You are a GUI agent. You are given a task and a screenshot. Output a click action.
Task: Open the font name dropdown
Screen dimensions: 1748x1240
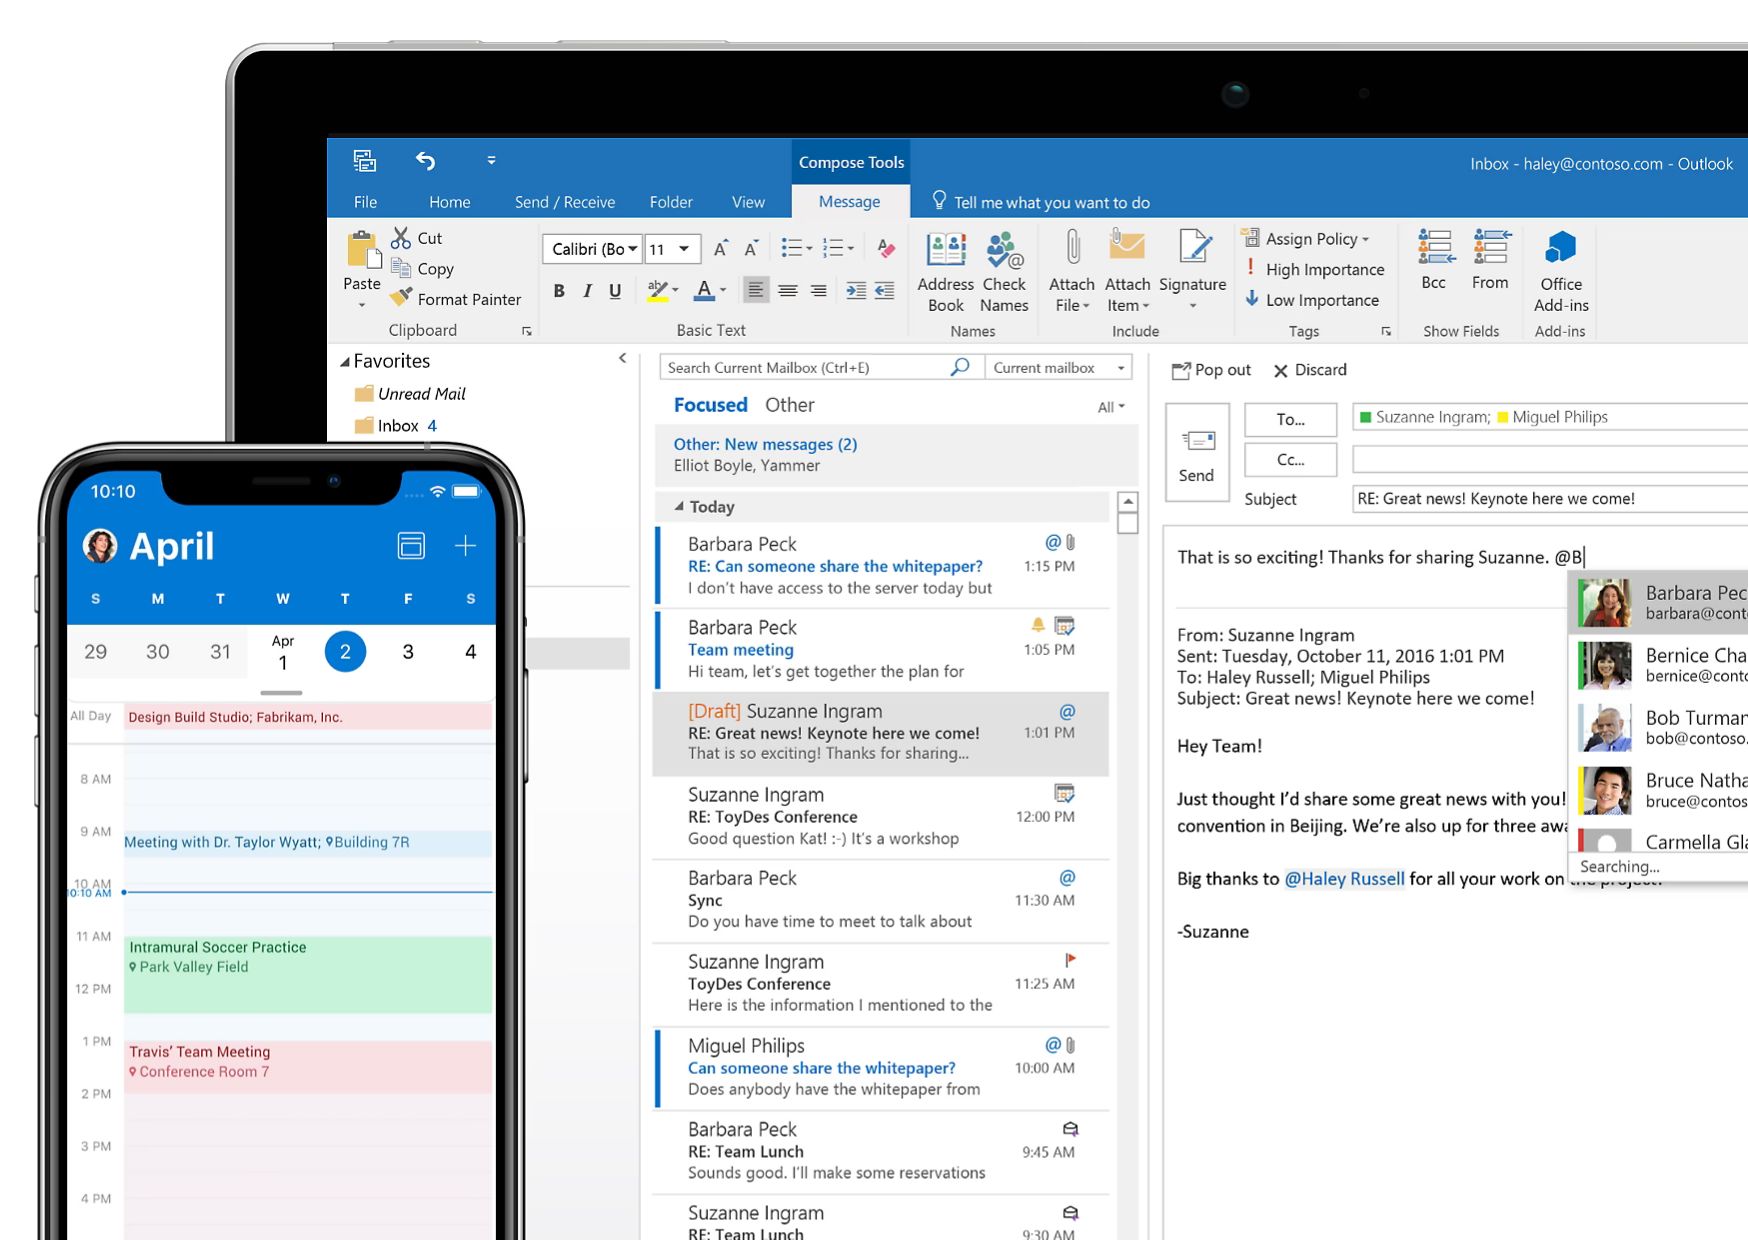point(633,249)
